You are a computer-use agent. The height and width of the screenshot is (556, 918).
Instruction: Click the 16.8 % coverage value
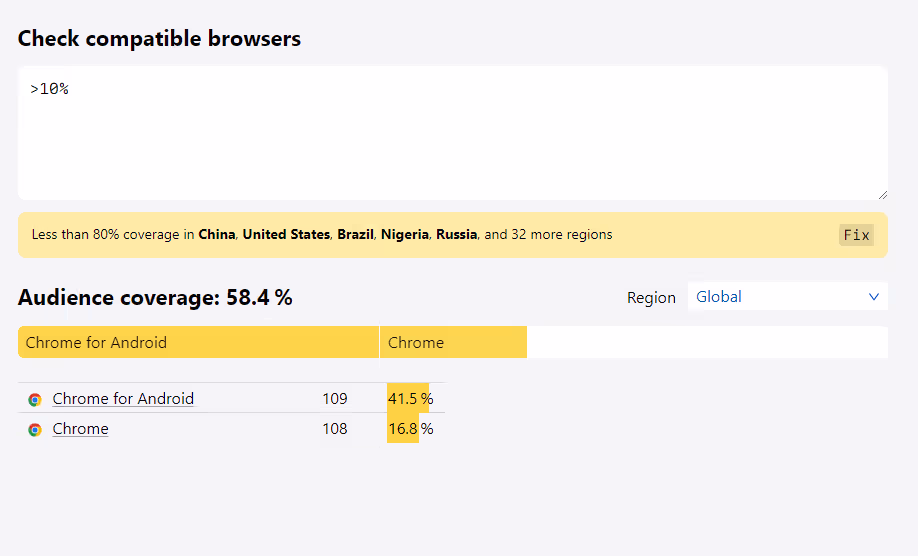(x=410, y=429)
